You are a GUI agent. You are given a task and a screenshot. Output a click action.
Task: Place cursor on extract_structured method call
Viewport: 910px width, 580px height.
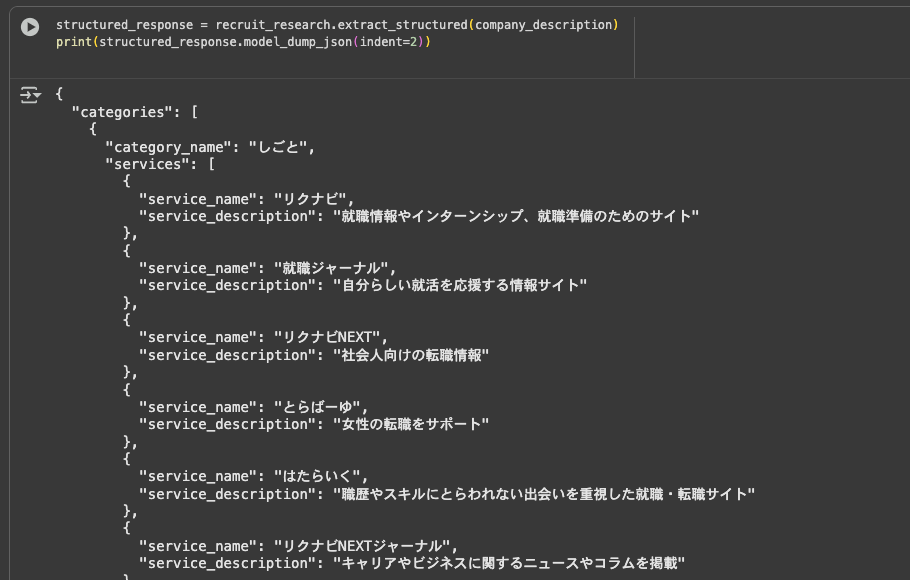coord(411,25)
